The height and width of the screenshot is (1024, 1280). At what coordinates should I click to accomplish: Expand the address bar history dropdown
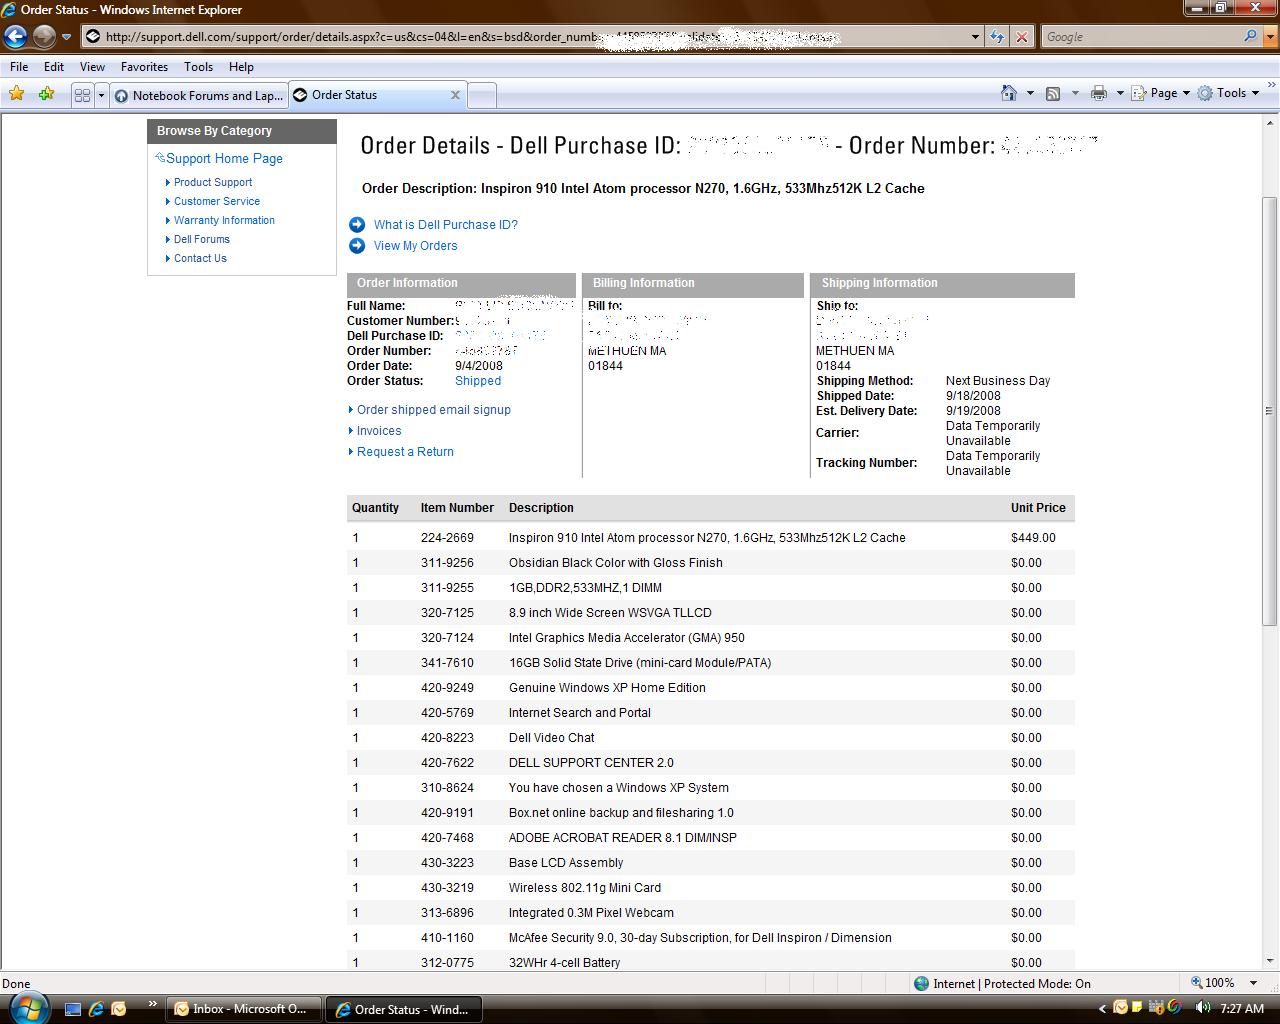[975, 37]
